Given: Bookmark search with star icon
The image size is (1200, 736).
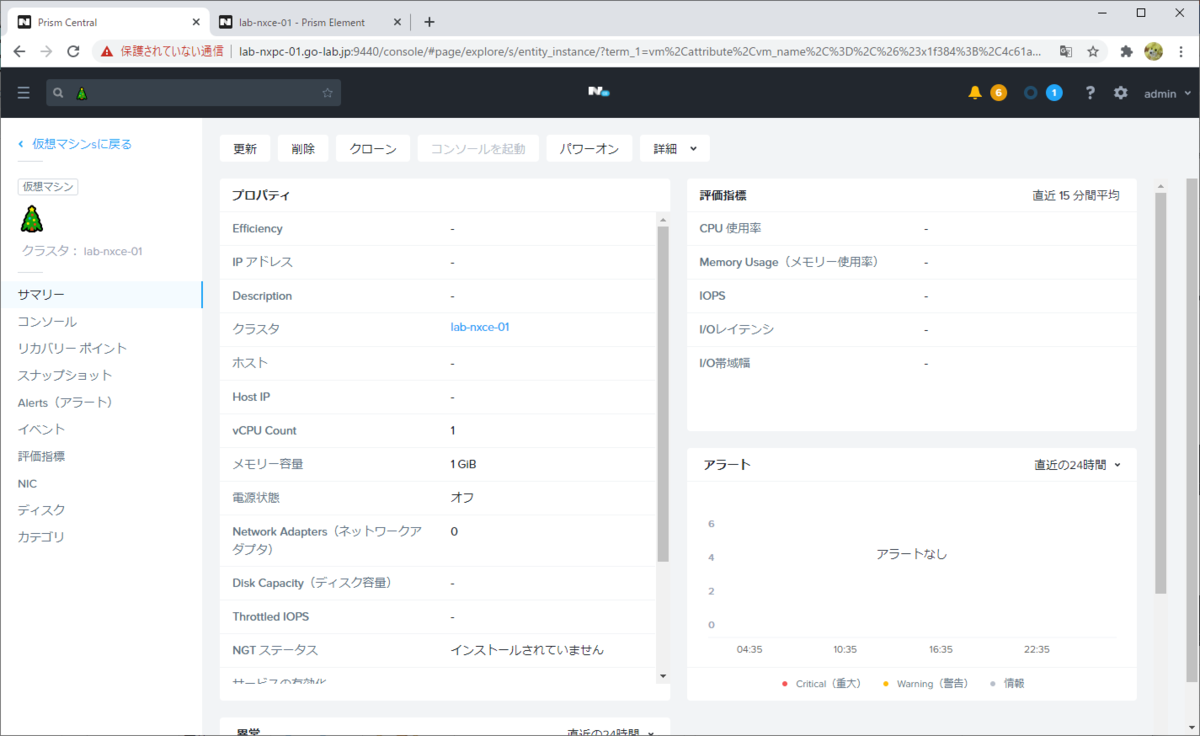Looking at the screenshot, I should pos(327,93).
